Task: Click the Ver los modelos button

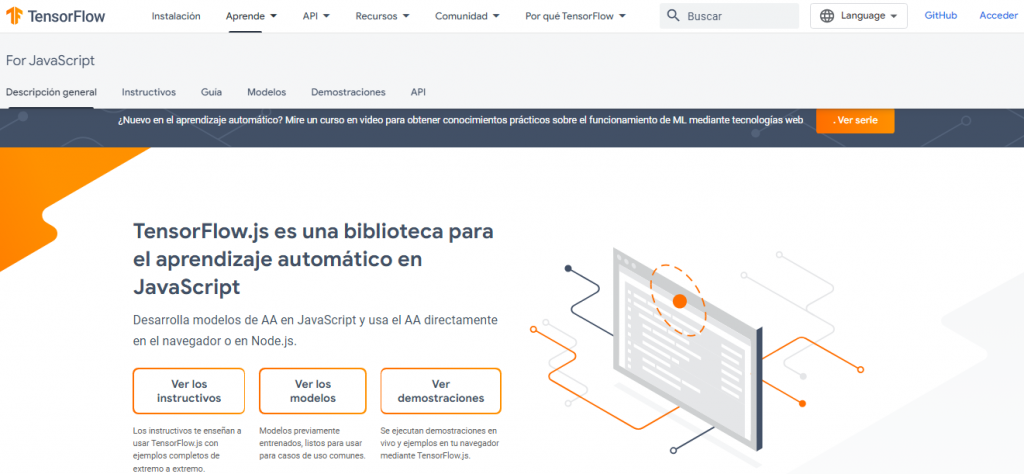Action: (x=313, y=391)
